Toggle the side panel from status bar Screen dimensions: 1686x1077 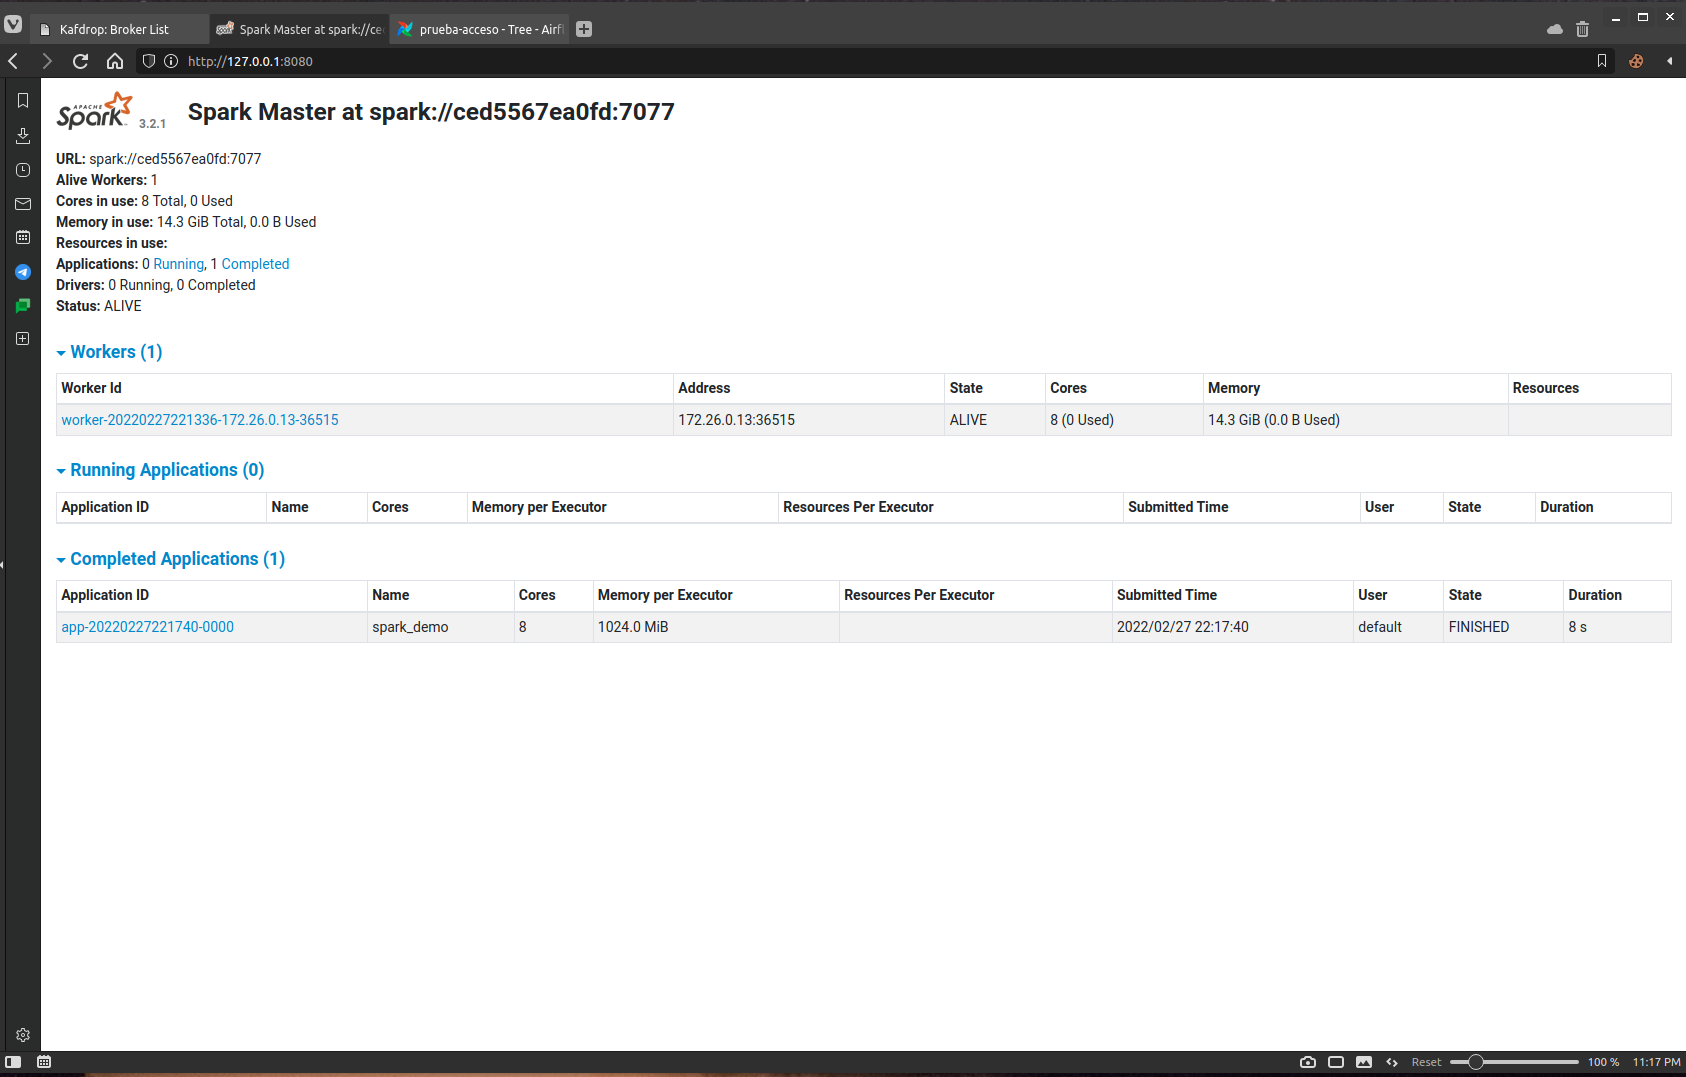click(13, 1062)
